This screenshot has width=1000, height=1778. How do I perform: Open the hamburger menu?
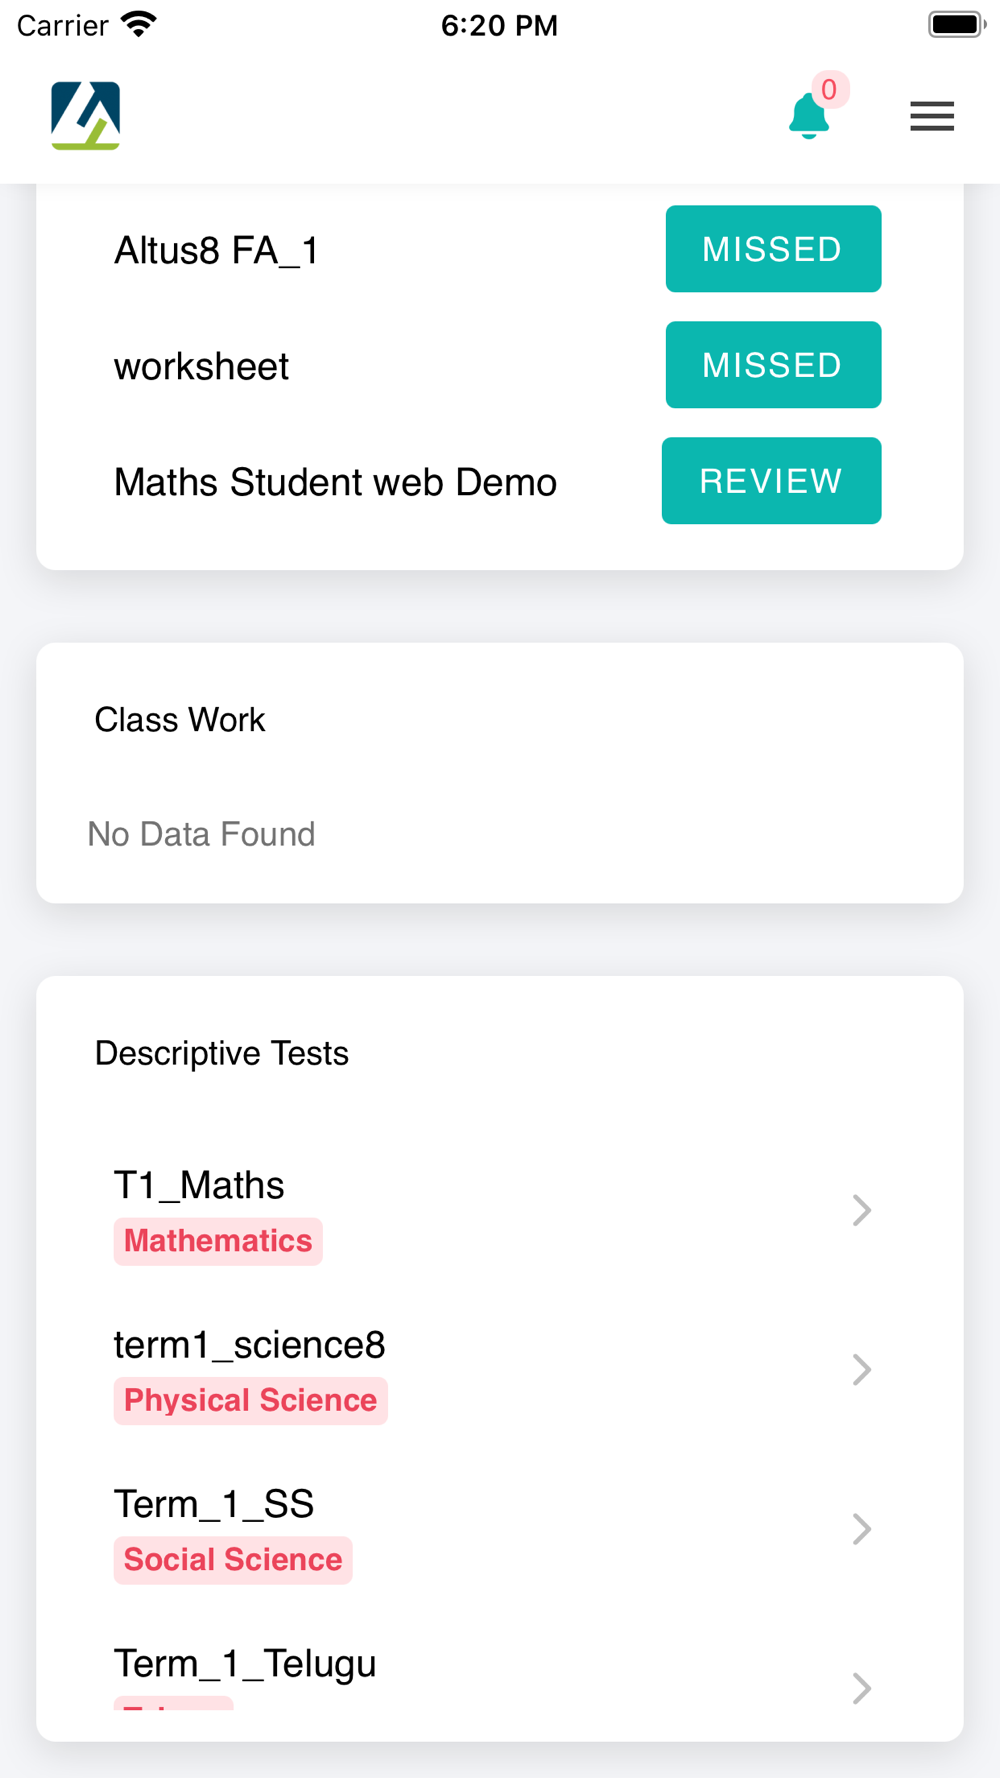pyautogui.click(x=932, y=116)
